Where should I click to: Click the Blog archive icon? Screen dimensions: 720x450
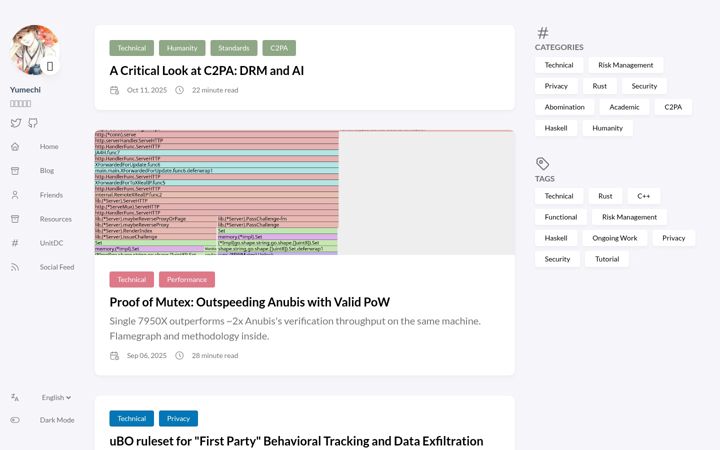(15, 171)
